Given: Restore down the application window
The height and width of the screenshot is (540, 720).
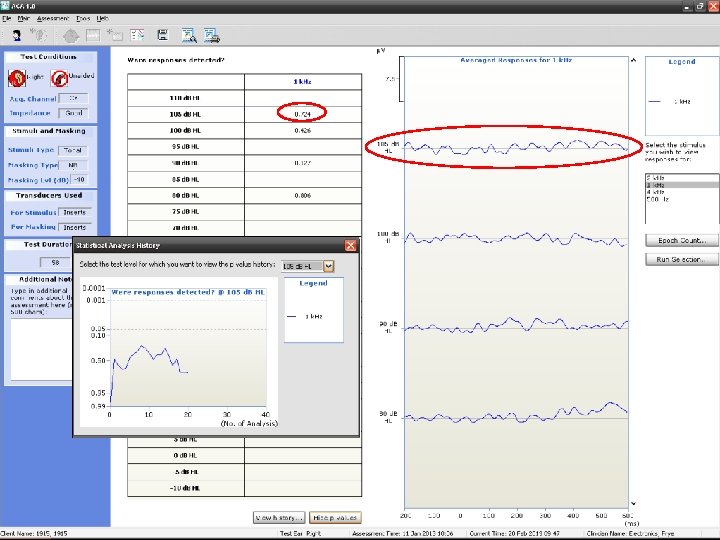Looking at the screenshot, I should point(700,6).
